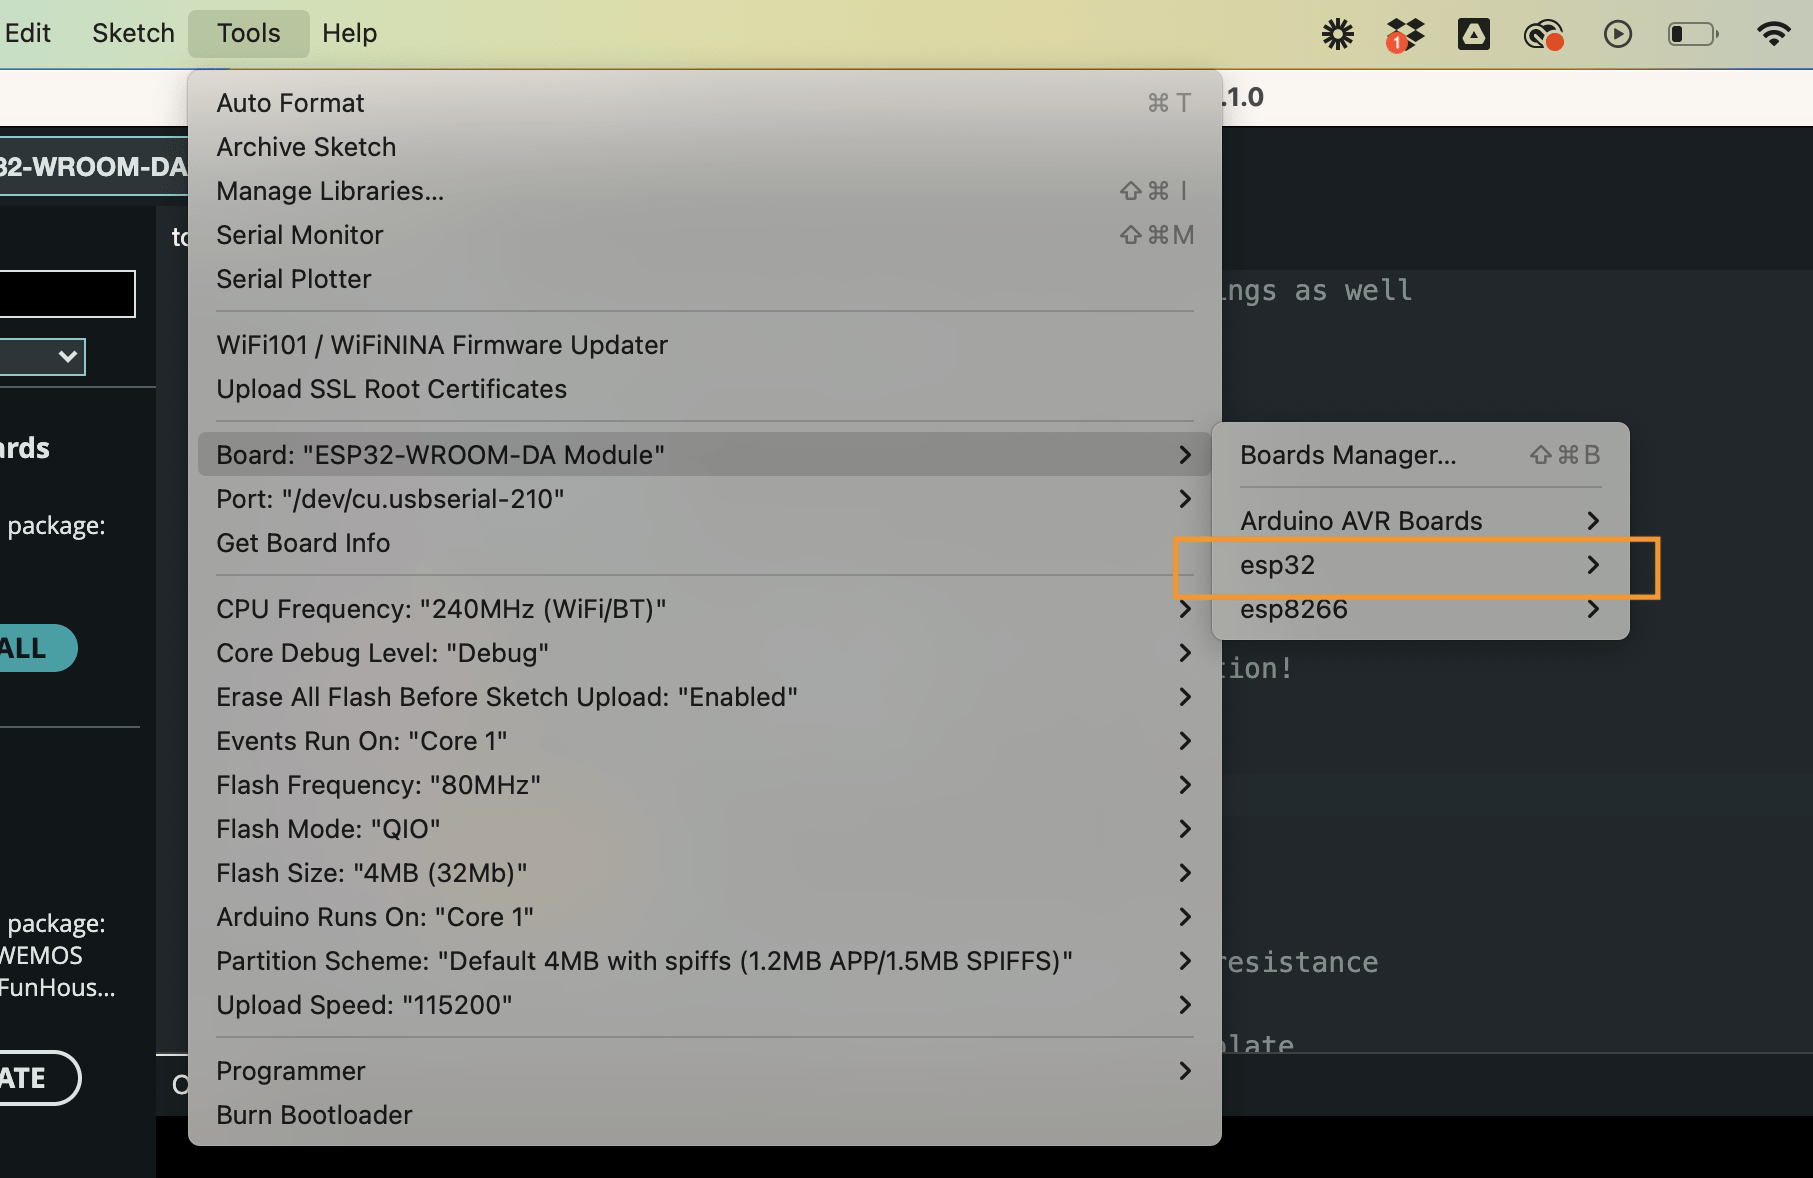
Task: Open the Edit menu
Action: 27,33
